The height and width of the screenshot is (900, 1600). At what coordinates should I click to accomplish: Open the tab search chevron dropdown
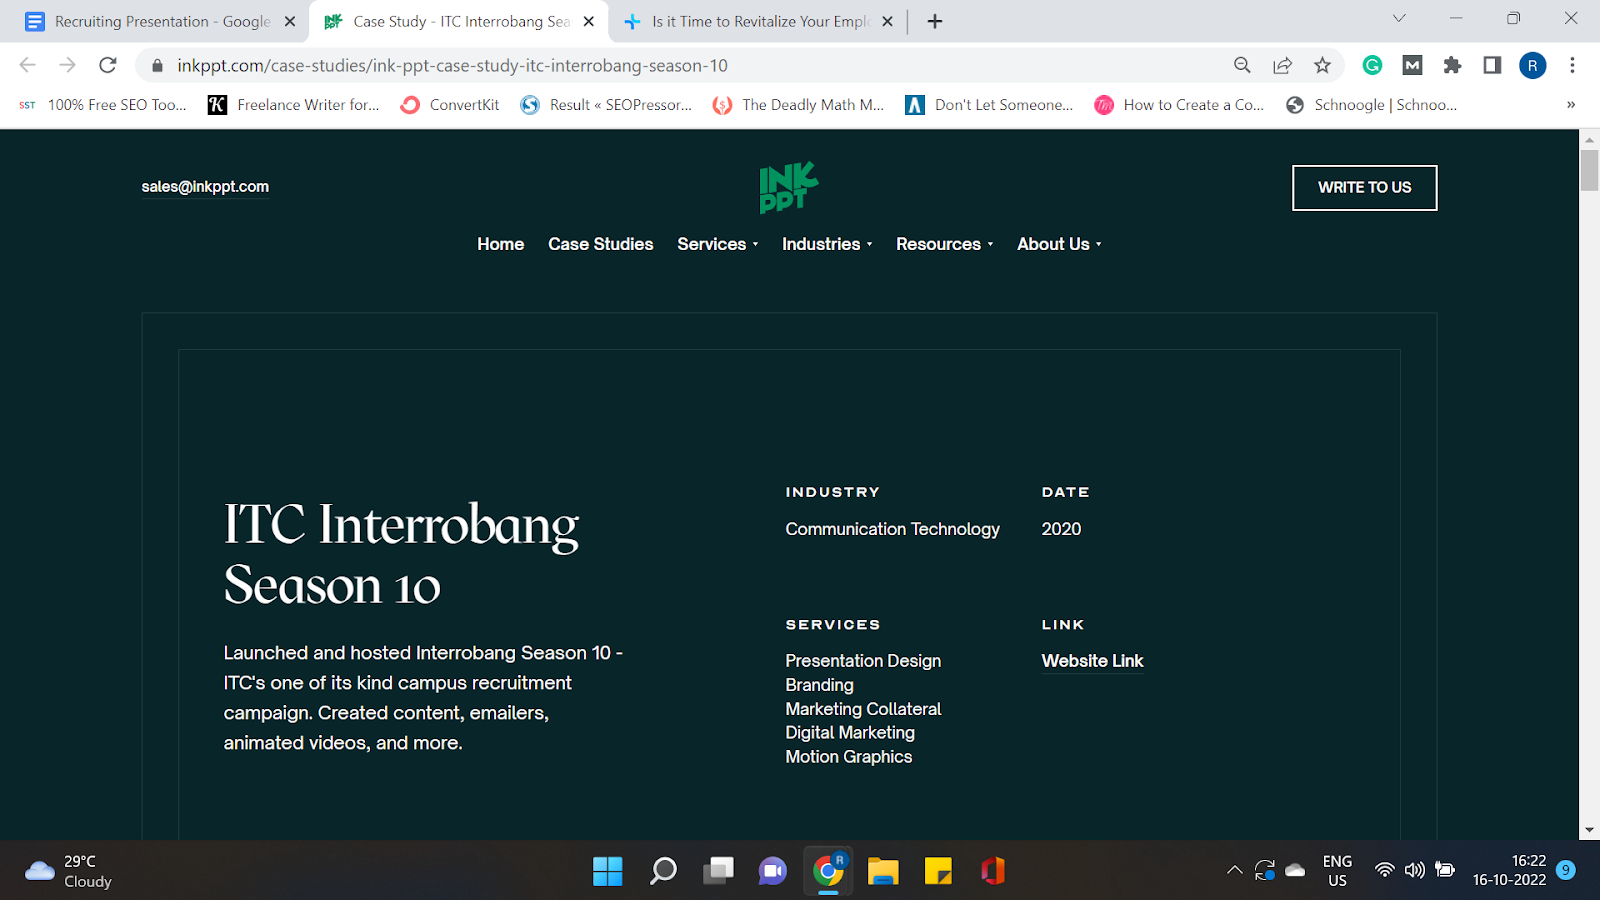[1399, 18]
